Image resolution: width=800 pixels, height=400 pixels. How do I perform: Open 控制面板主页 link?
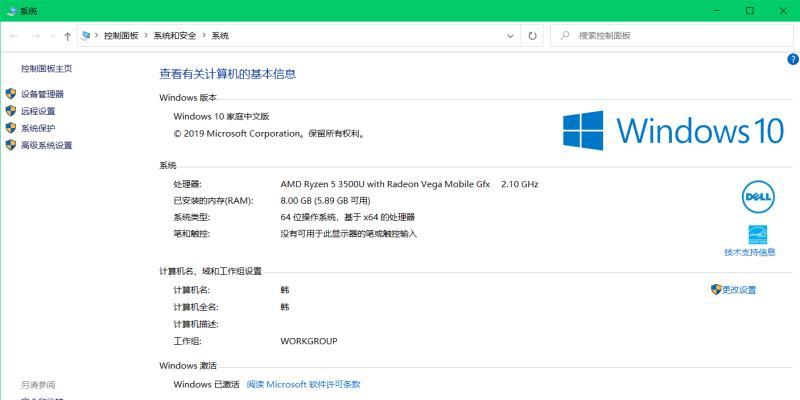pos(46,68)
